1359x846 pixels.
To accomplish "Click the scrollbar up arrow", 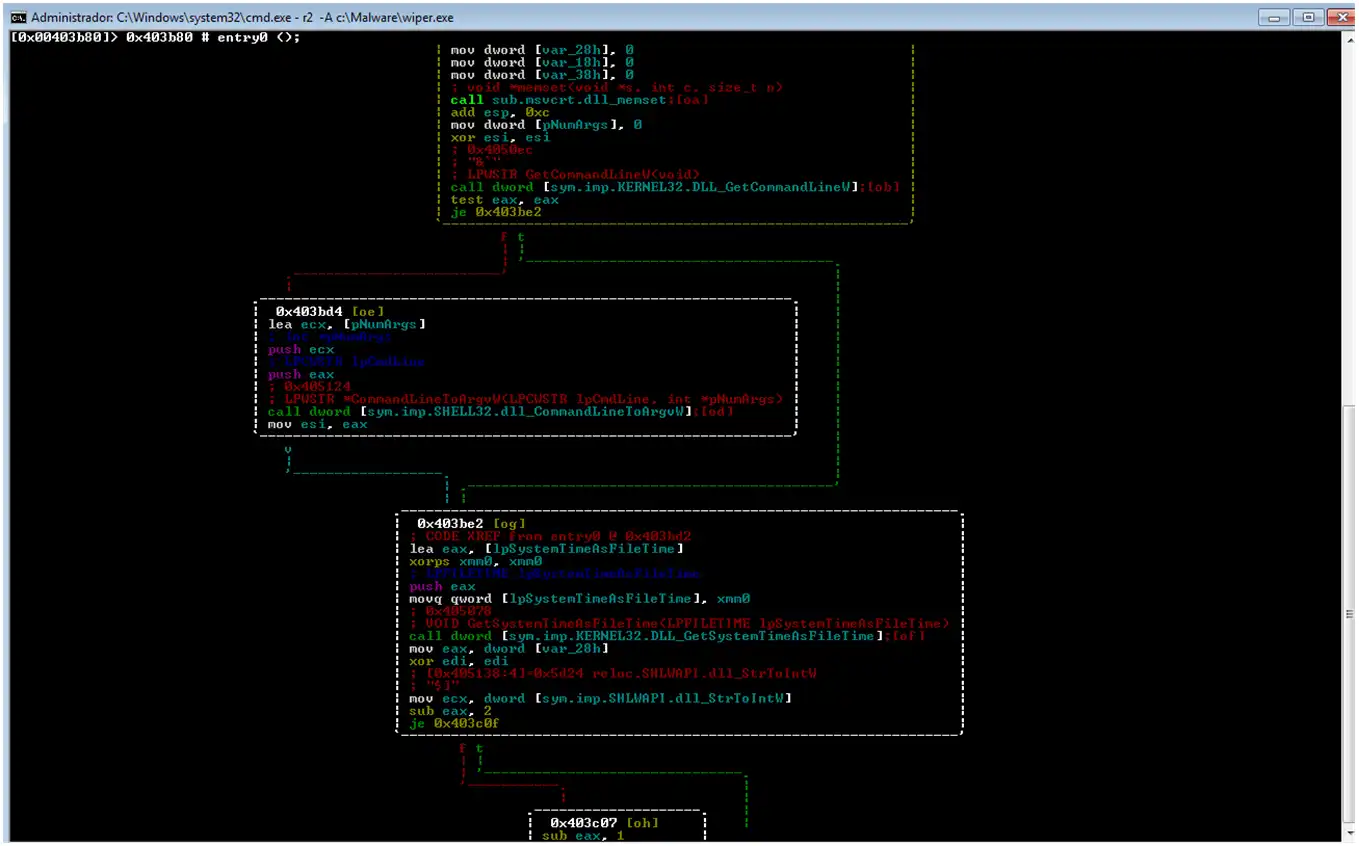I will click(x=1349, y=38).
